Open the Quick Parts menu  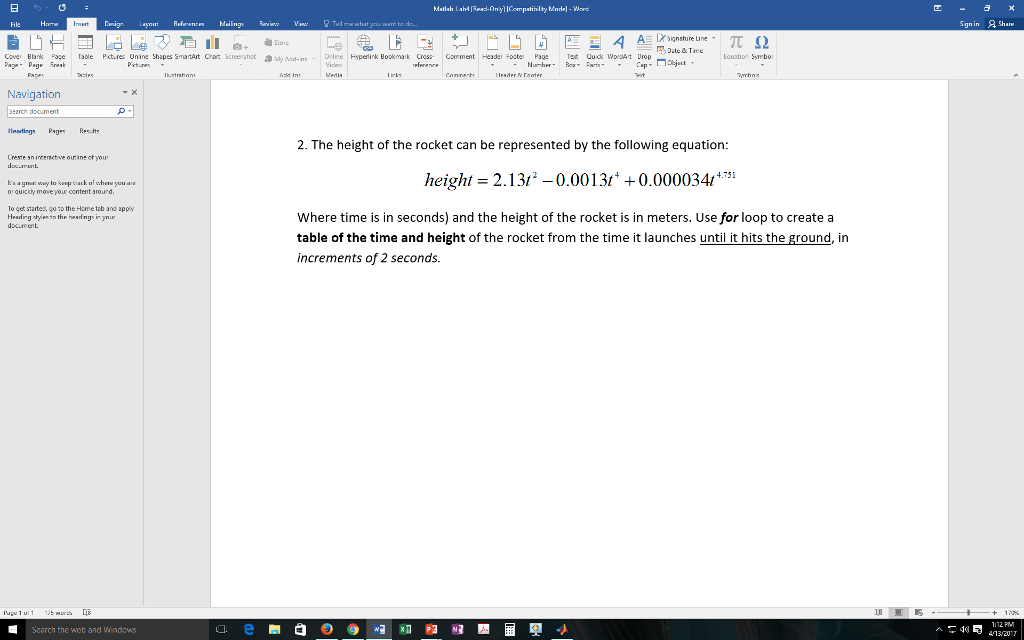coord(594,51)
